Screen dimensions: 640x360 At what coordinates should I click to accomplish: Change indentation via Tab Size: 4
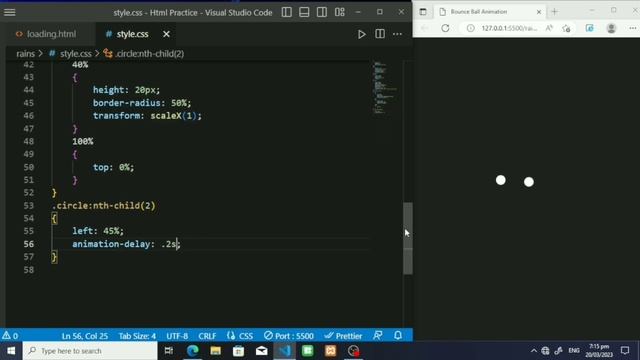click(x=137, y=336)
